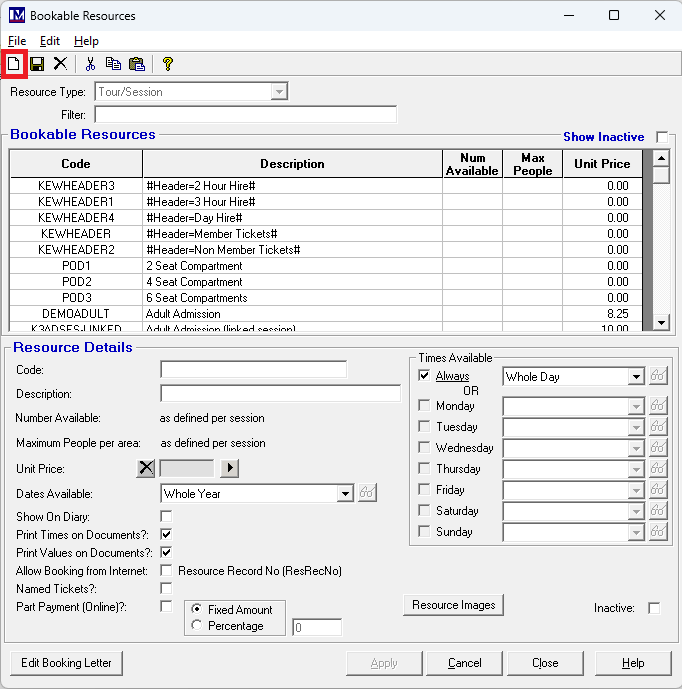
Task: Enable the Wednesday checkbox
Action: (424, 448)
